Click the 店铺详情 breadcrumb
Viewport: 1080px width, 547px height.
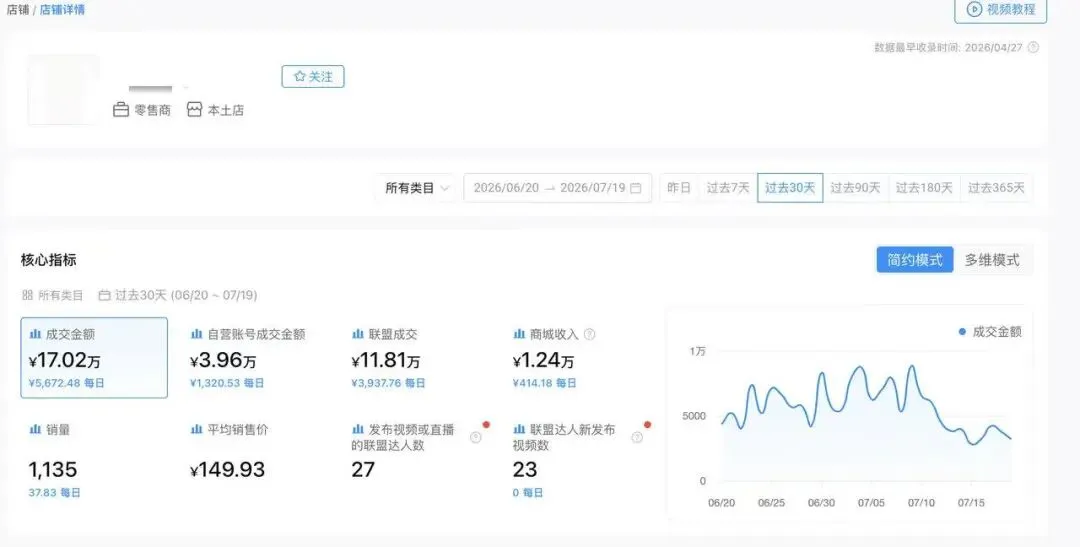click(x=62, y=10)
